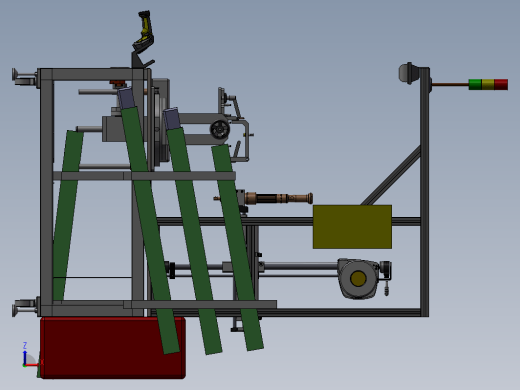
Task: Select the round spoked handwheel
Action: tap(220, 129)
